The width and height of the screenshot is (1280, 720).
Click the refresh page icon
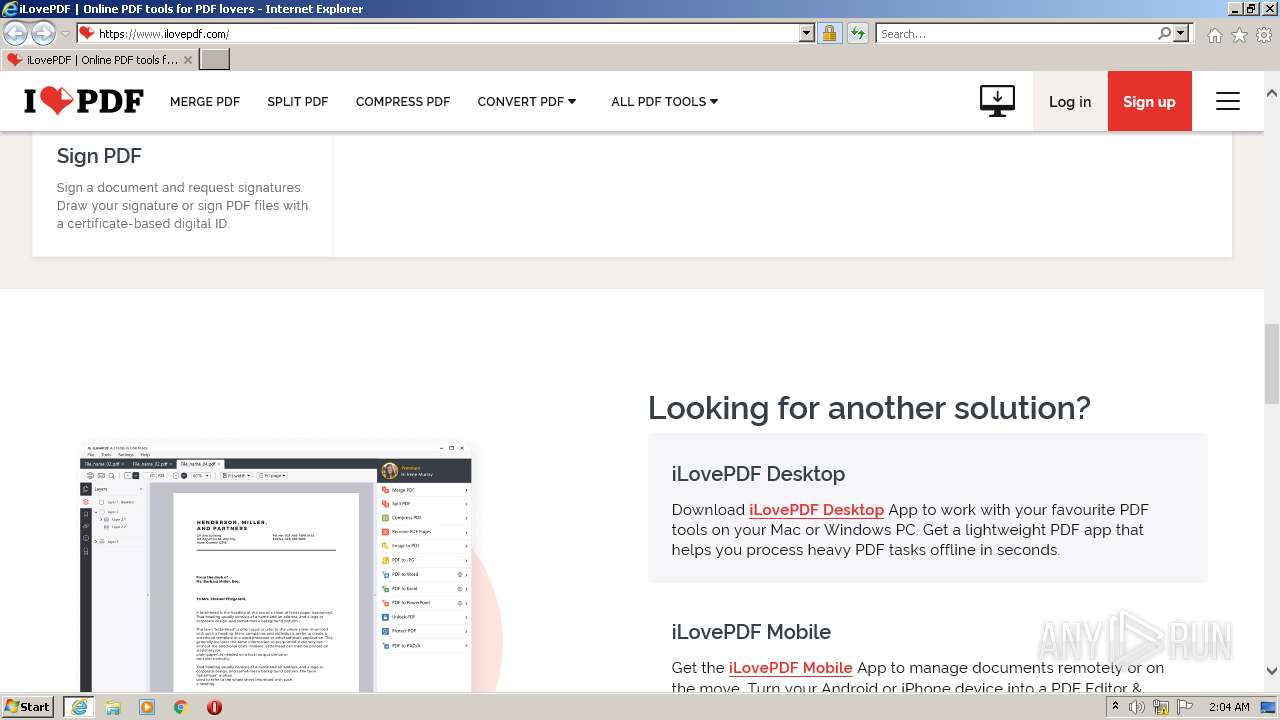click(857, 33)
